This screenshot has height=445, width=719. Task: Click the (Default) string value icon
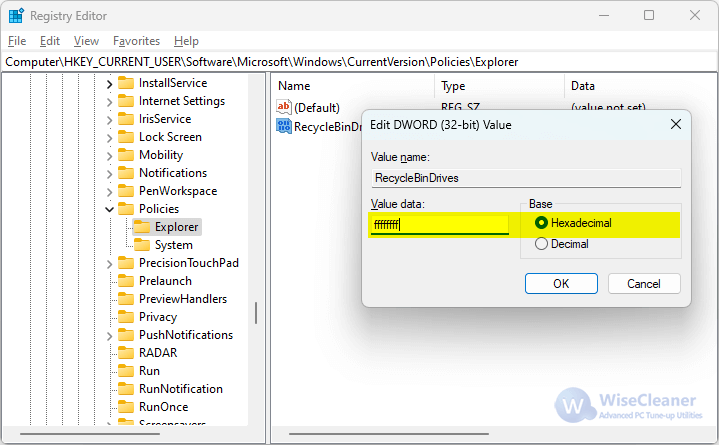[284, 107]
